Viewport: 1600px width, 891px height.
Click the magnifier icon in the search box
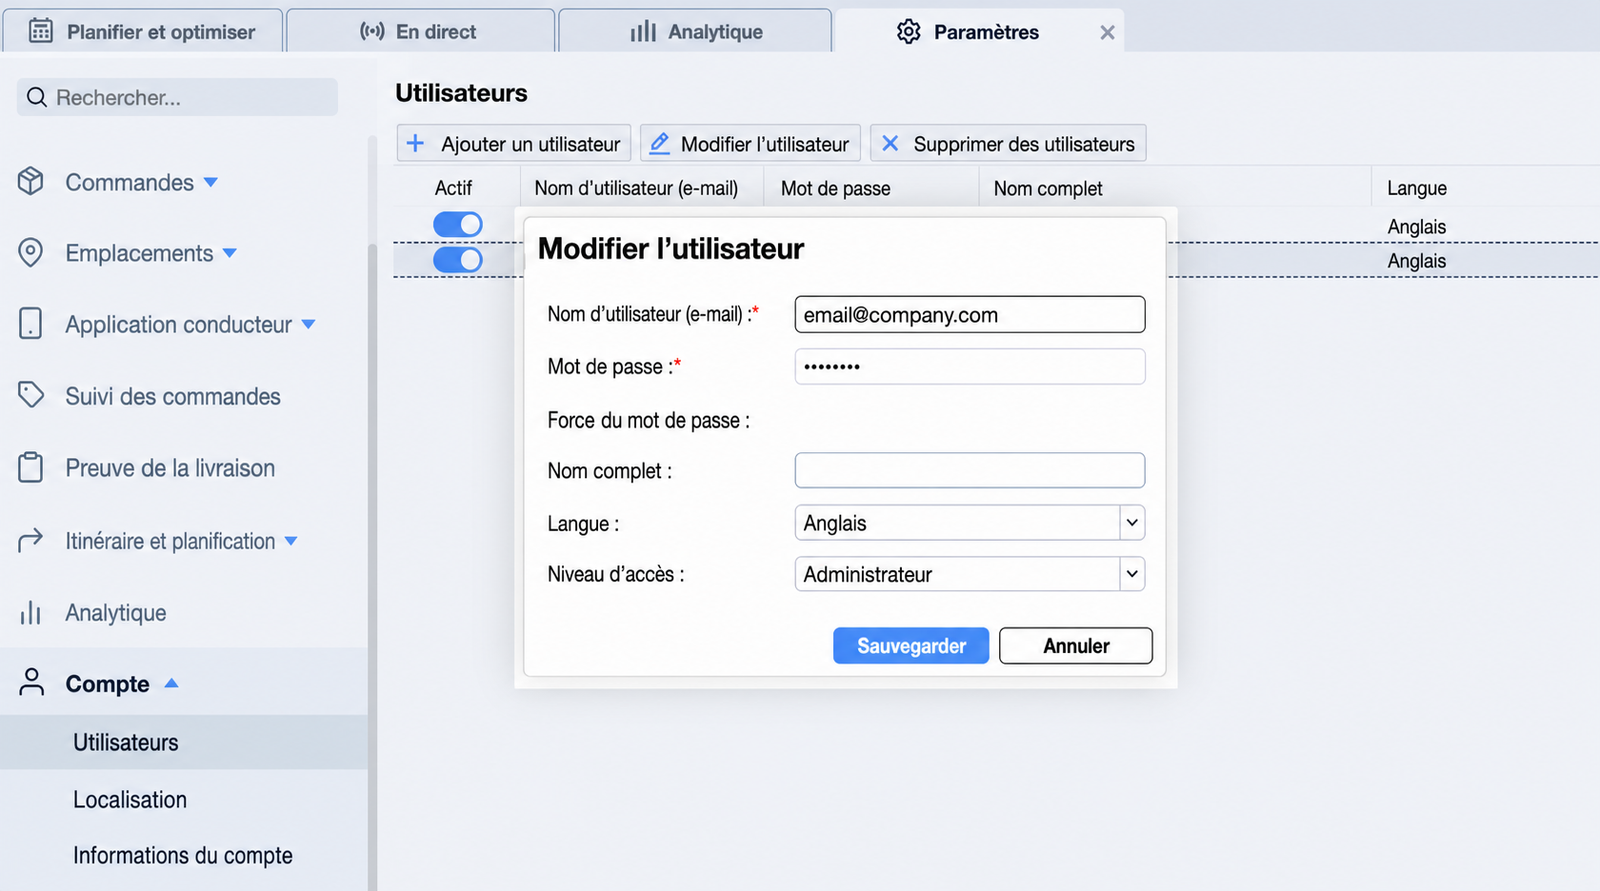pos(37,97)
